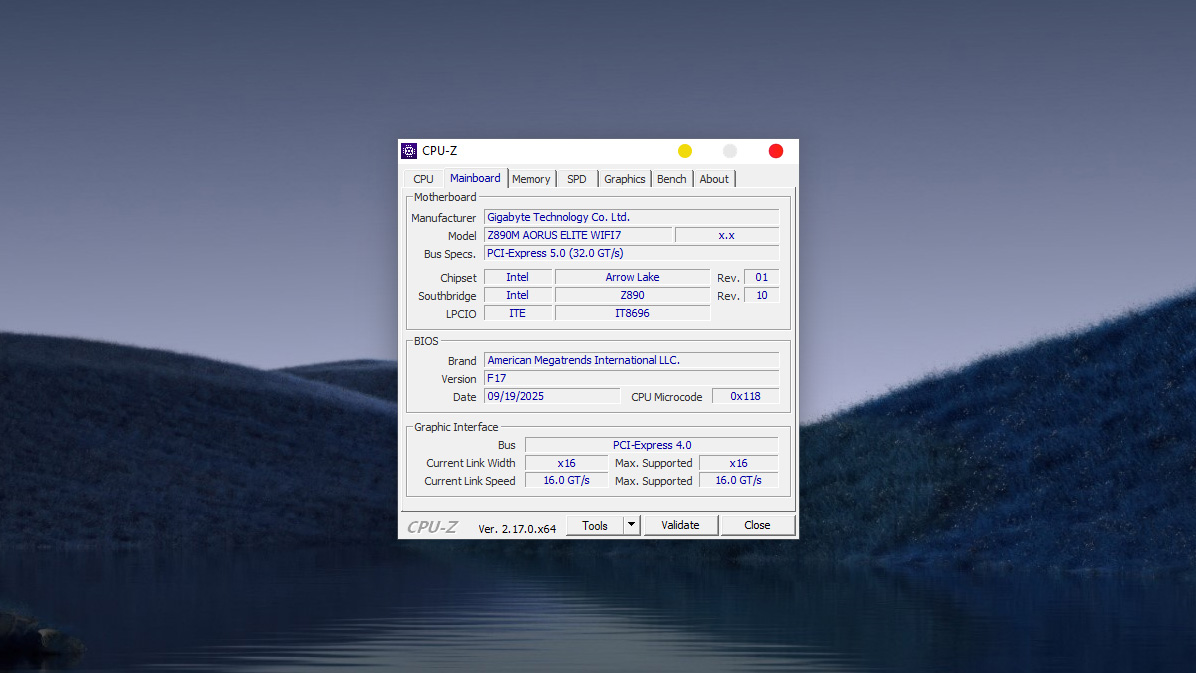Switch to the CPU tab
The height and width of the screenshot is (673, 1196).
coord(423,179)
